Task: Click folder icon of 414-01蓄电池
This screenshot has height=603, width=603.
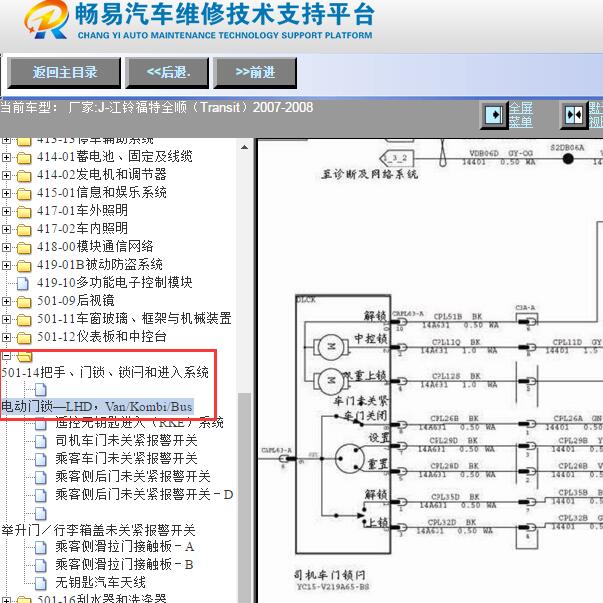Action: tap(24, 158)
